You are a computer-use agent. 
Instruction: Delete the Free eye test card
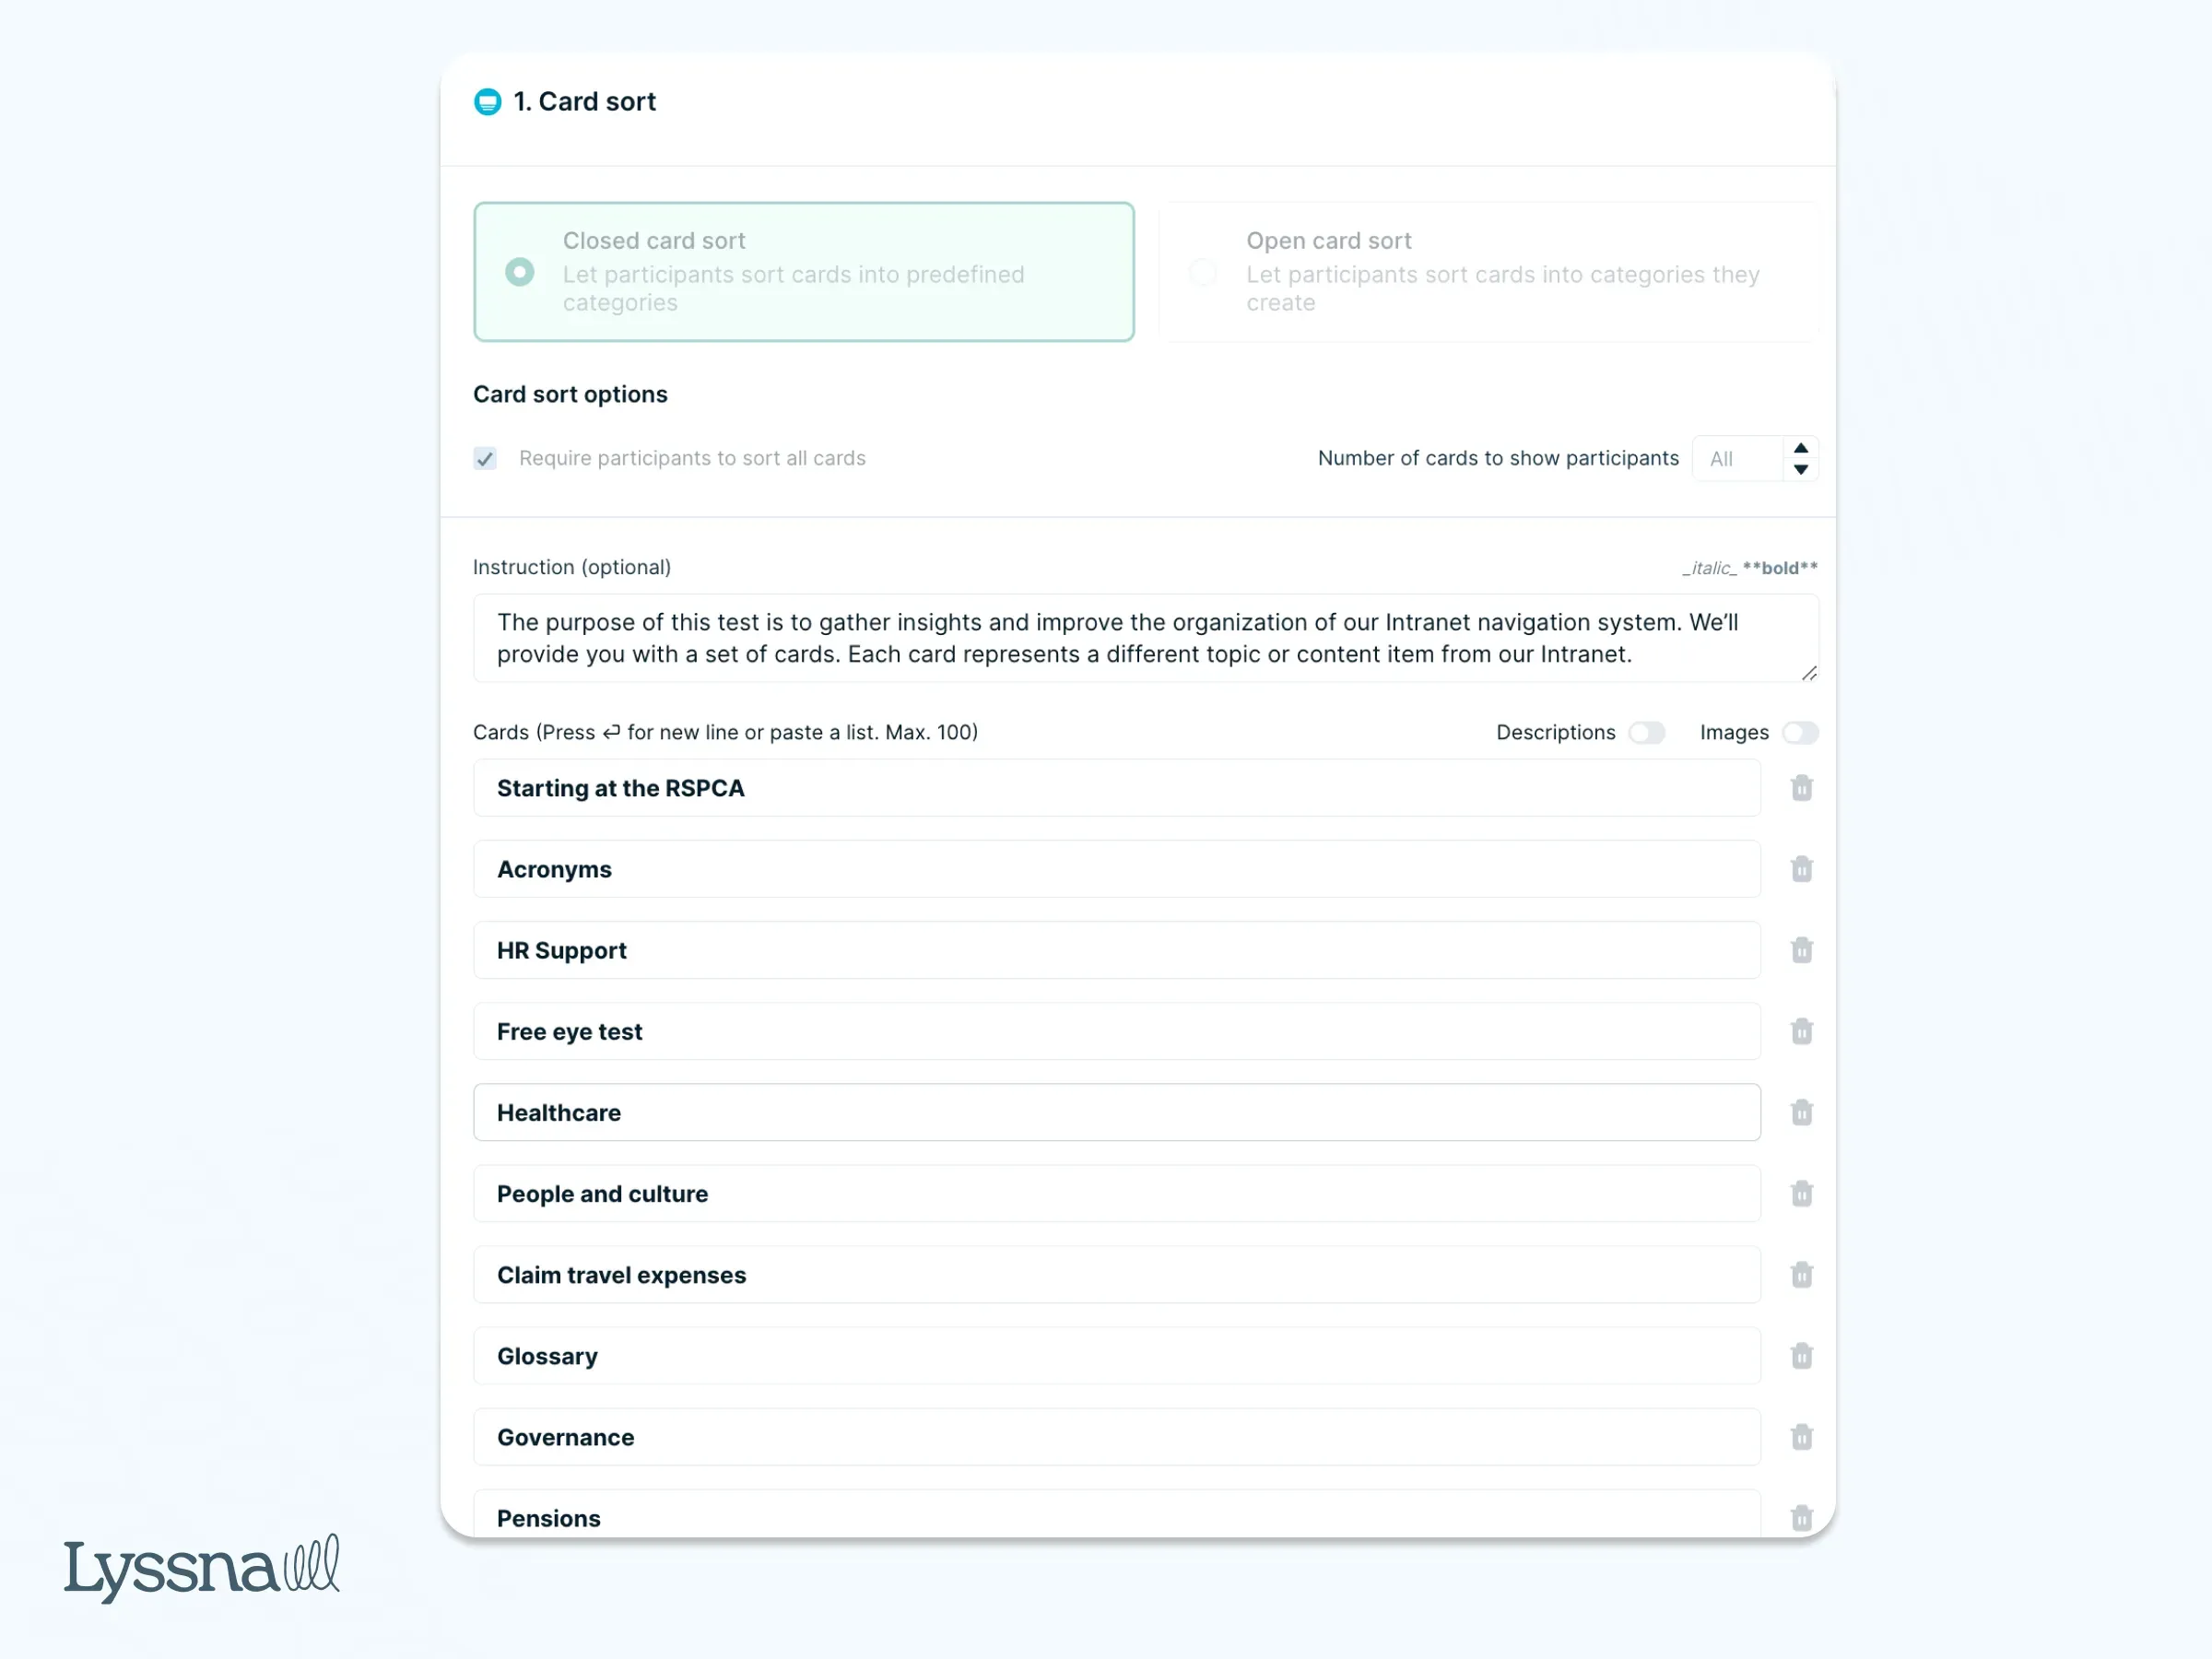(1802, 1031)
